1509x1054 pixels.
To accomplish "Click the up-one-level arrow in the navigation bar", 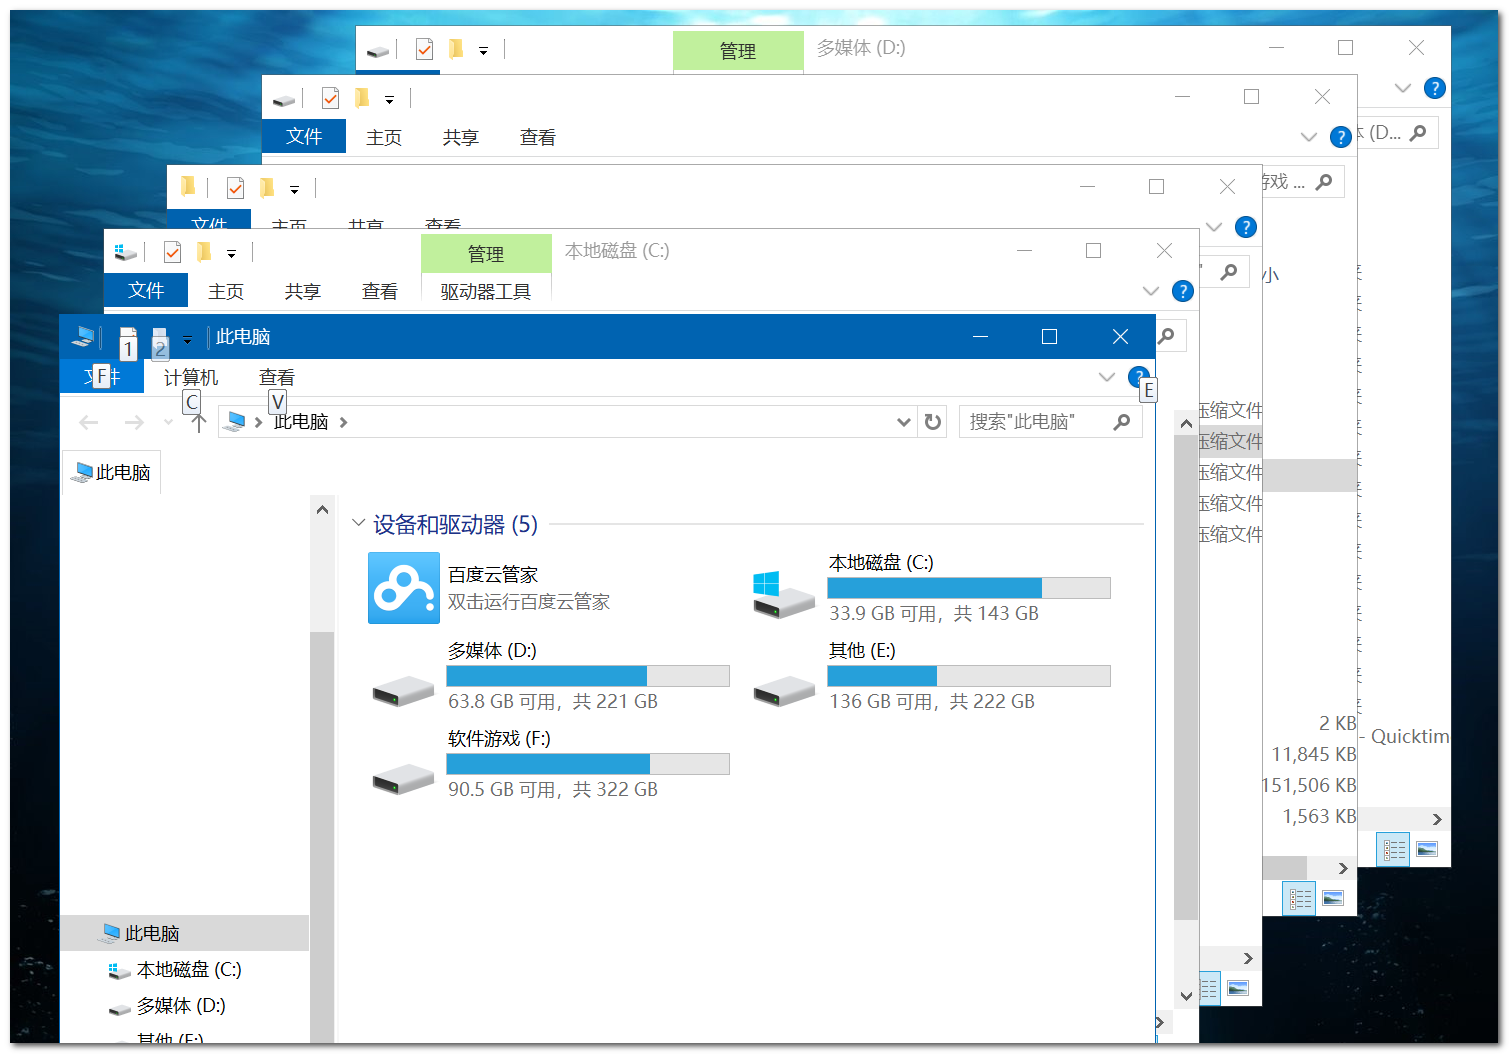I will [197, 421].
